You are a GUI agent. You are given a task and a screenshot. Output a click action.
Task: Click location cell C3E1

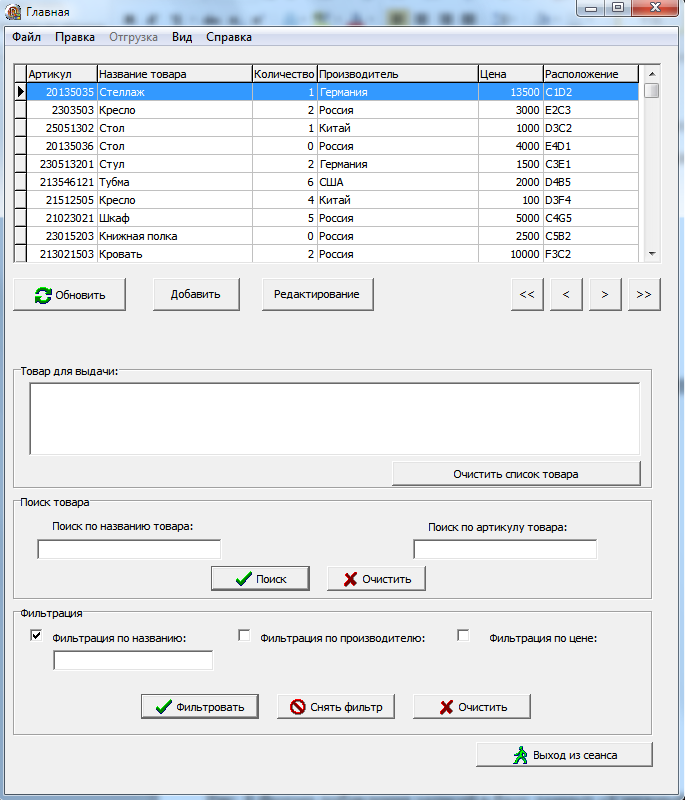(x=591, y=164)
